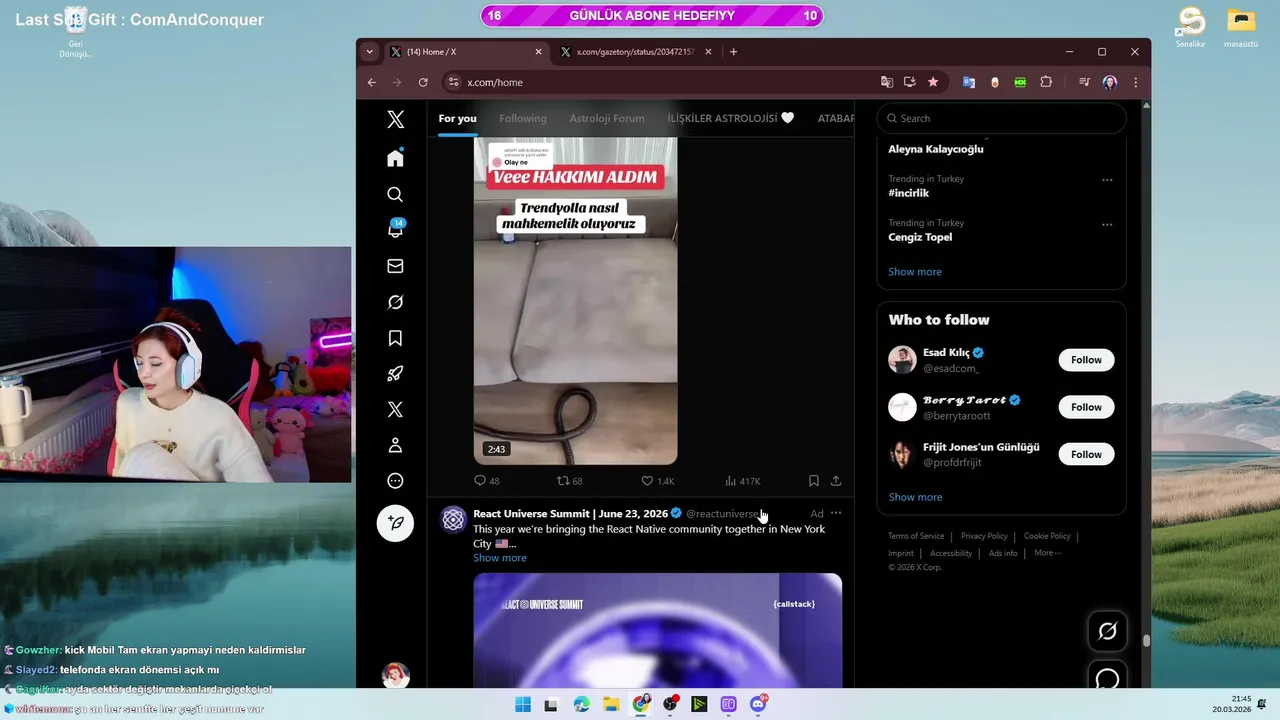Share the sofa video post
1280x720 pixels.
836,481
